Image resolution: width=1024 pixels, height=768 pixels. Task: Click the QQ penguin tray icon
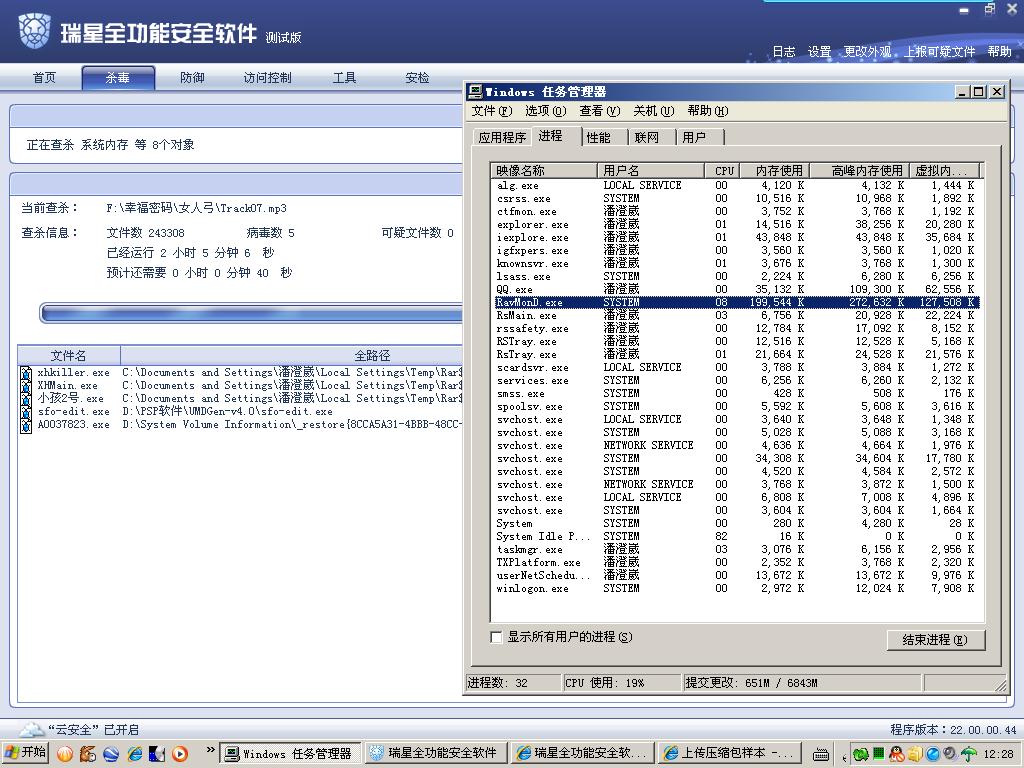pos(897,754)
